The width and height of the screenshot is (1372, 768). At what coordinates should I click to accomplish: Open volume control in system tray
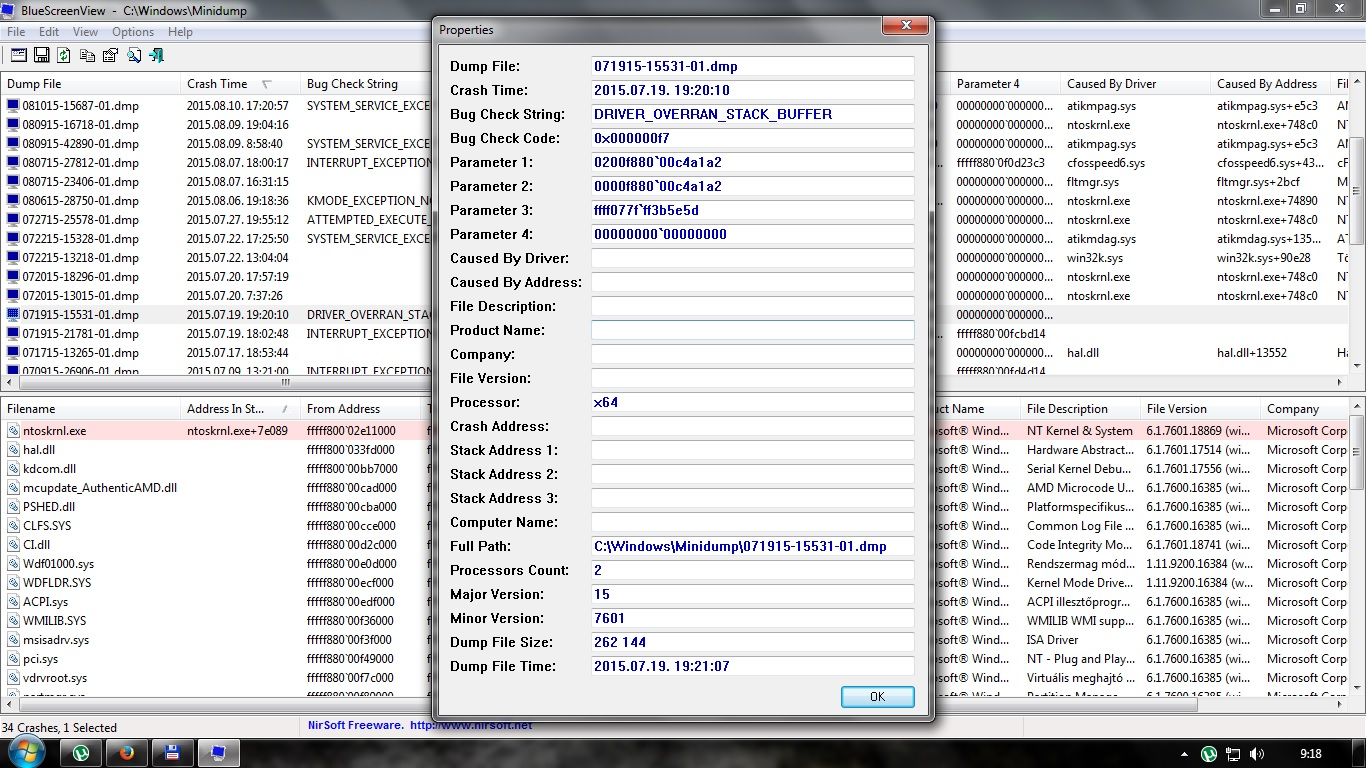click(1257, 754)
